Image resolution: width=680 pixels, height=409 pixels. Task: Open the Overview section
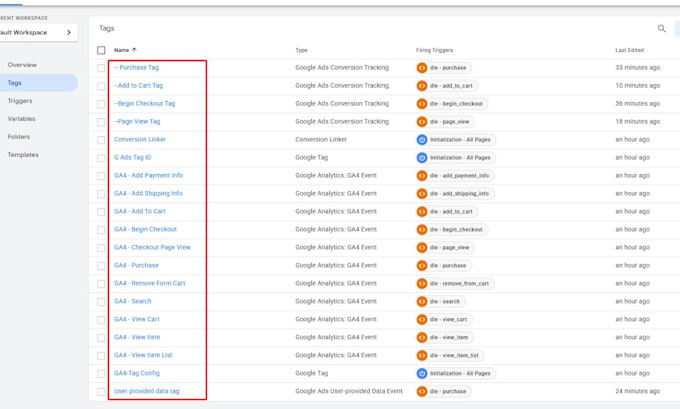(22, 65)
